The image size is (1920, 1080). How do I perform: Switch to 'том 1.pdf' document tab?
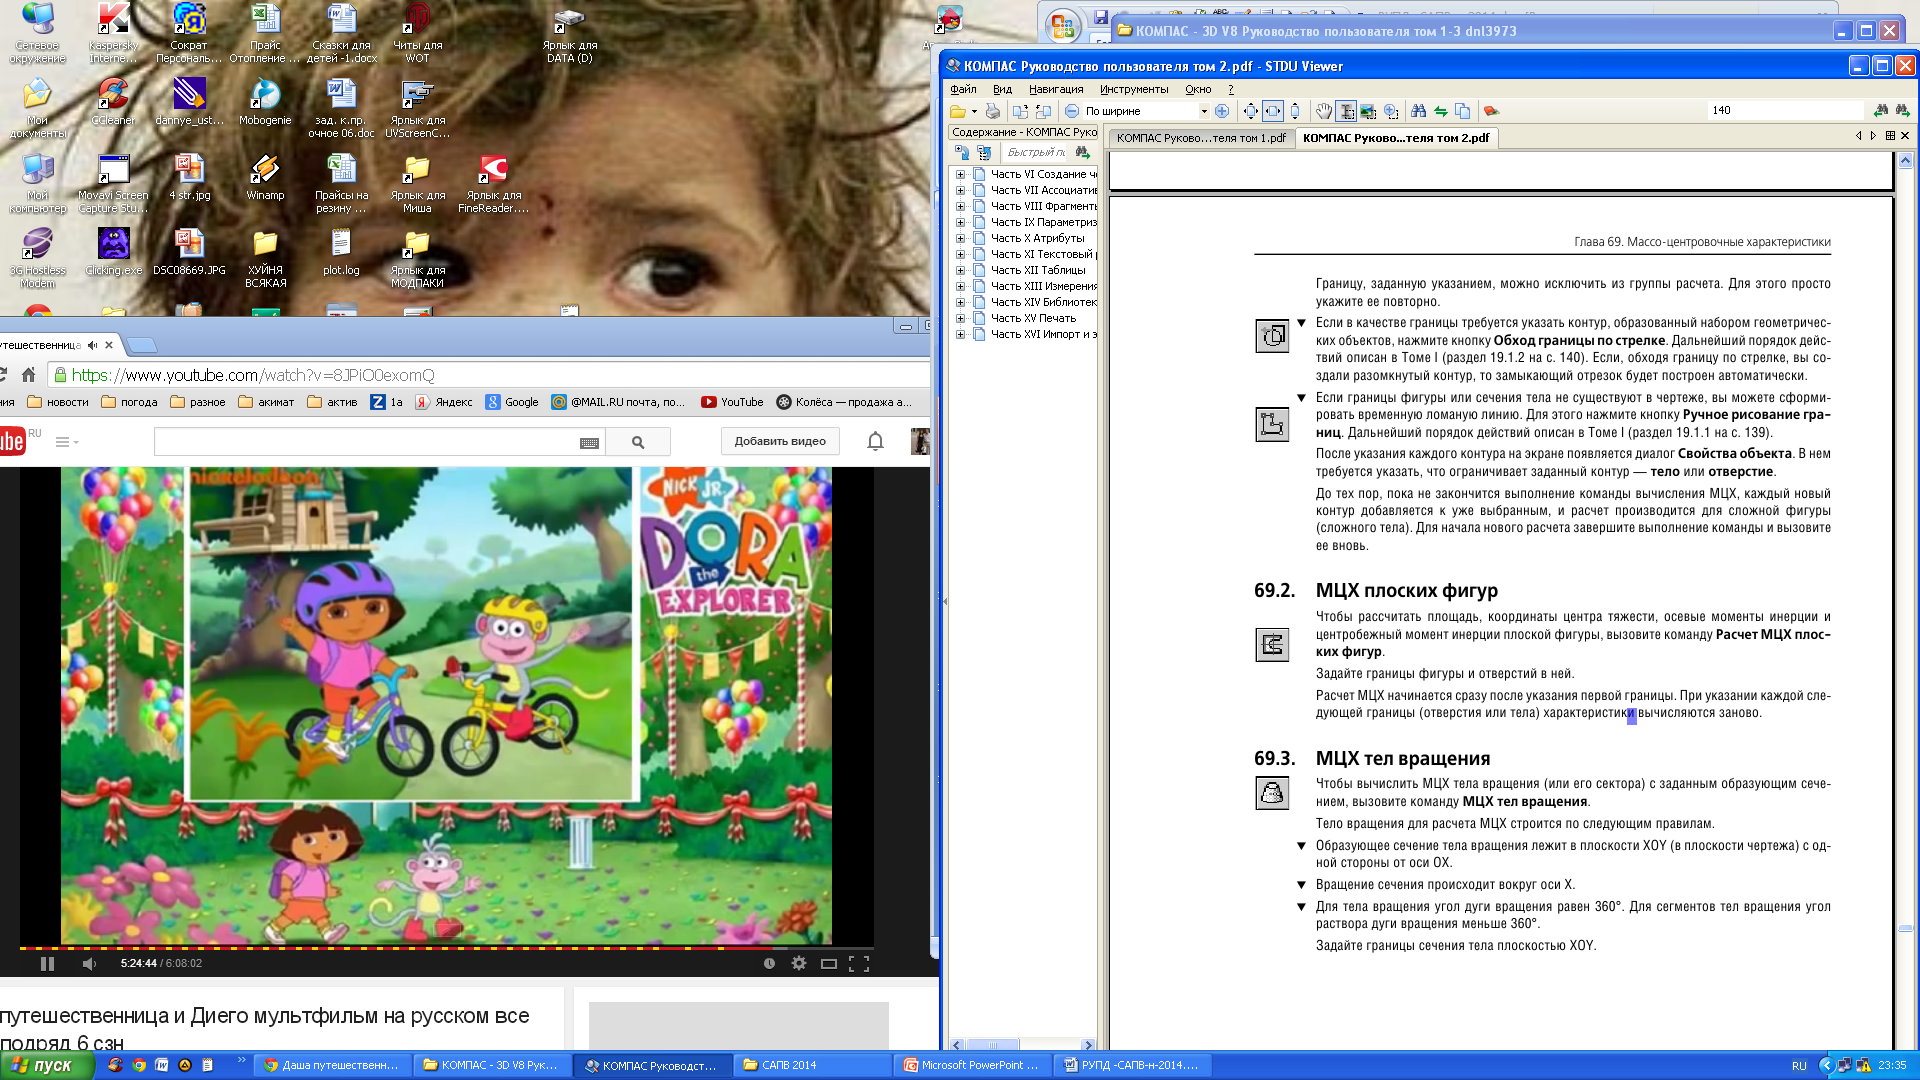tap(1200, 138)
